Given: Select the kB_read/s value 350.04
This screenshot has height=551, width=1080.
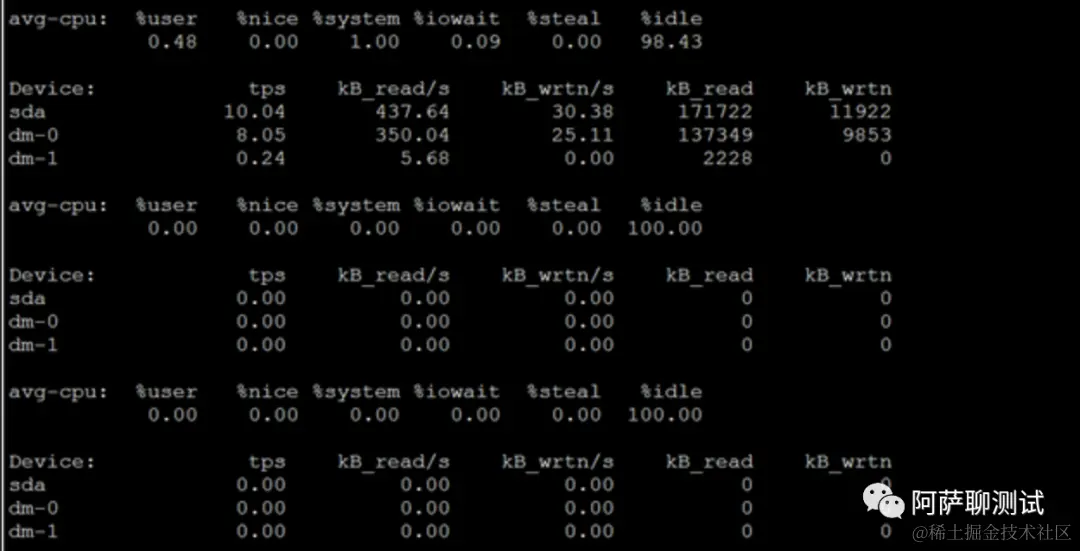Looking at the screenshot, I should 412,135.
